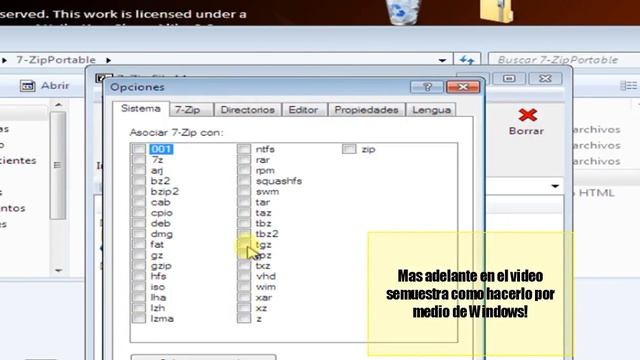
Task: Select the Sistema tab
Action: [x=141, y=109]
